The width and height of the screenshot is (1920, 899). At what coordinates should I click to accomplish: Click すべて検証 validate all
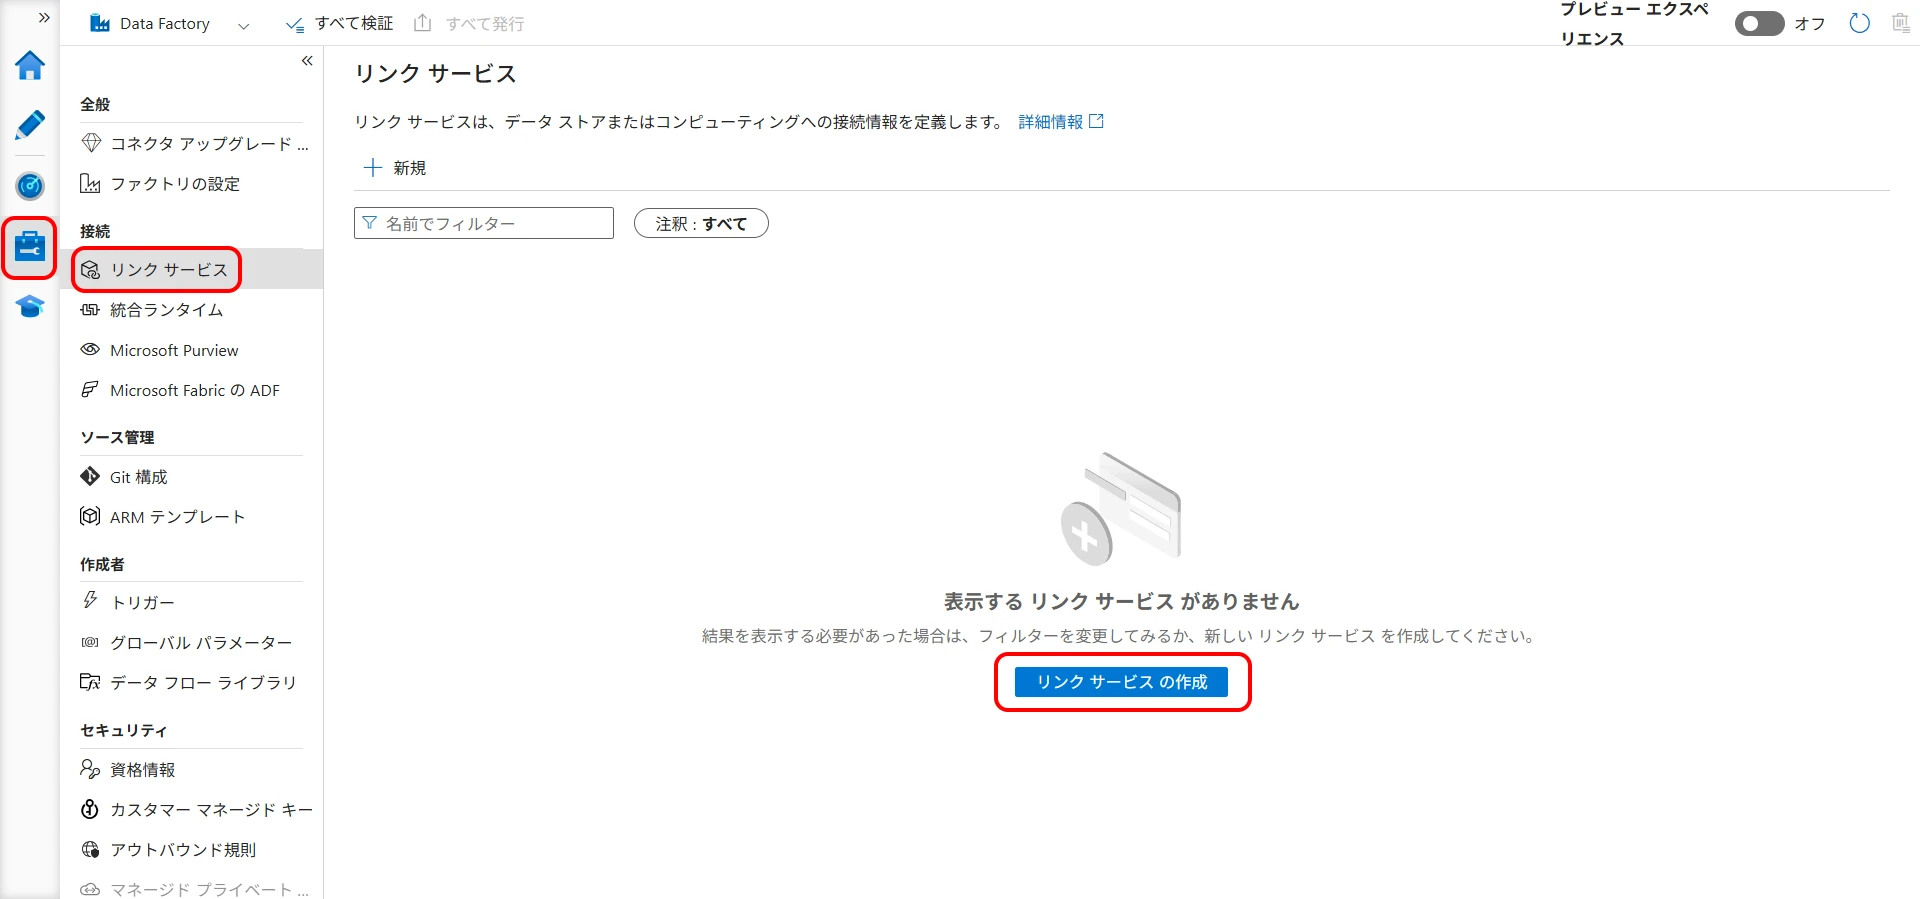(x=340, y=23)
